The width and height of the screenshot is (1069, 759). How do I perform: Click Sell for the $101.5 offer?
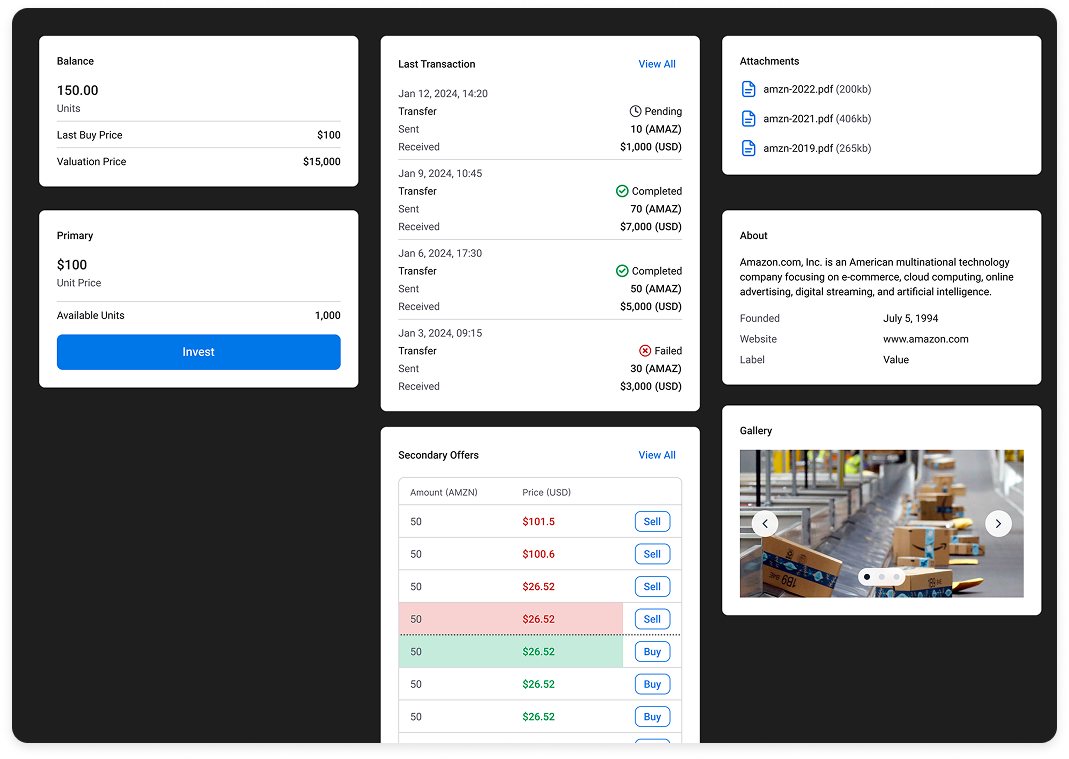coord(652,522)
